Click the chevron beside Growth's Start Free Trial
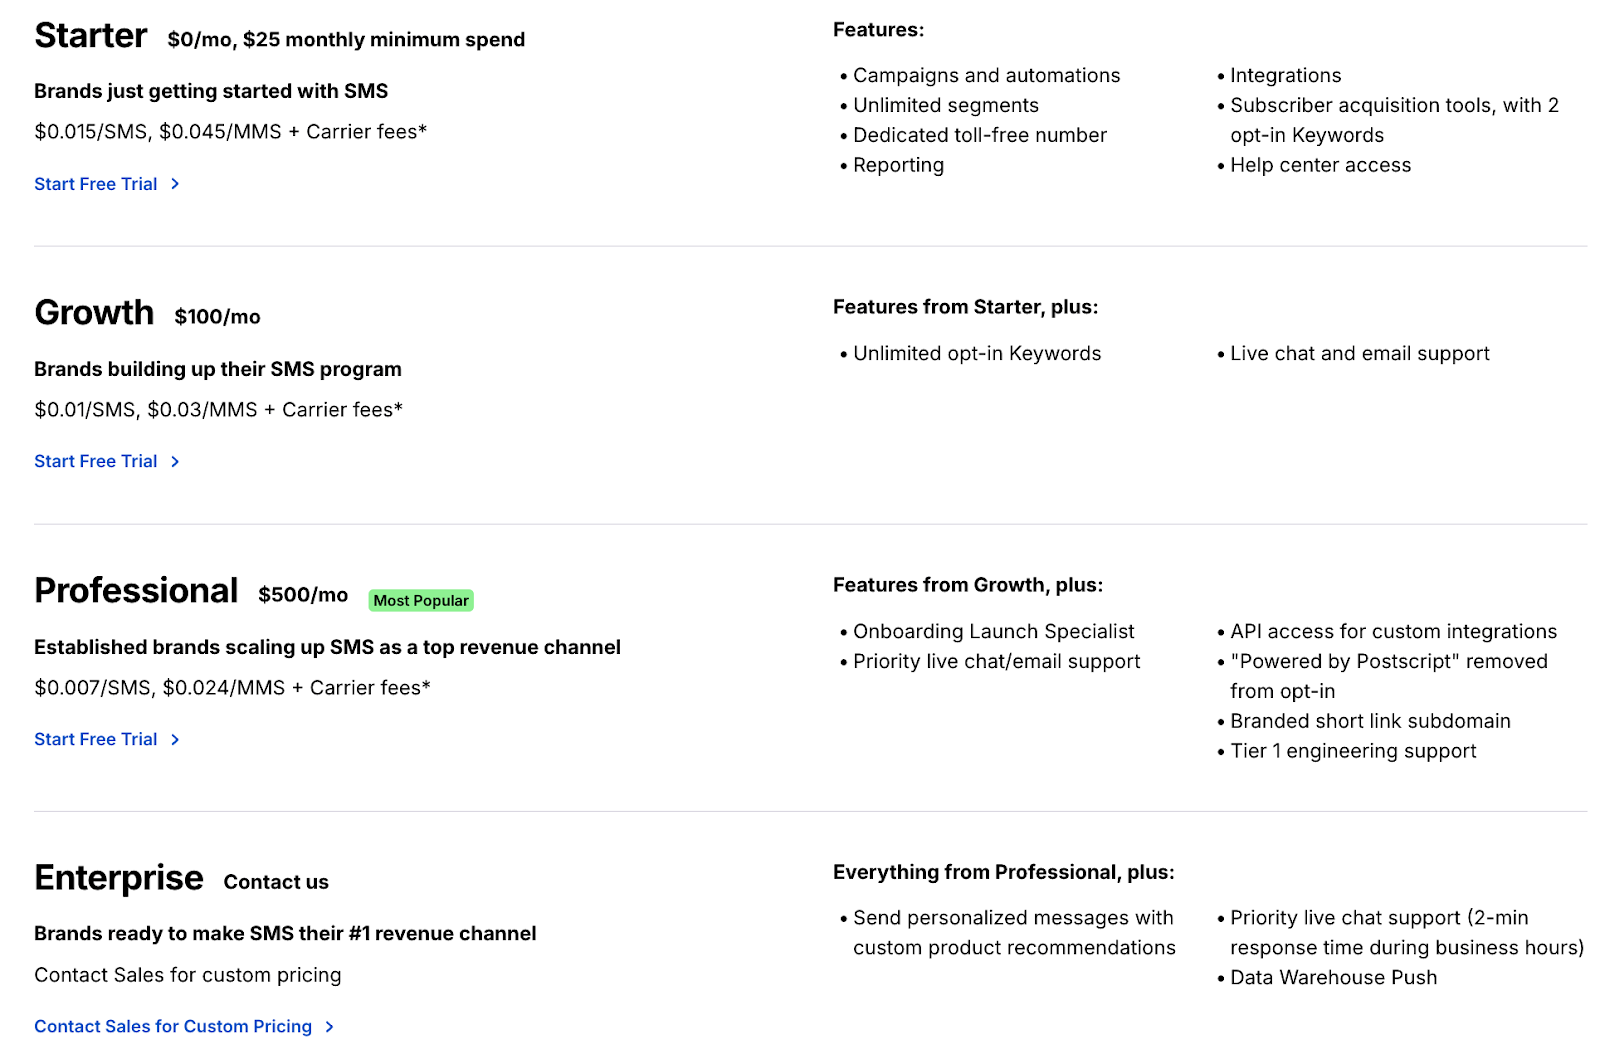Image resolution: width=1600 pixels, height=1064 pixels. [x=175, y=462]
